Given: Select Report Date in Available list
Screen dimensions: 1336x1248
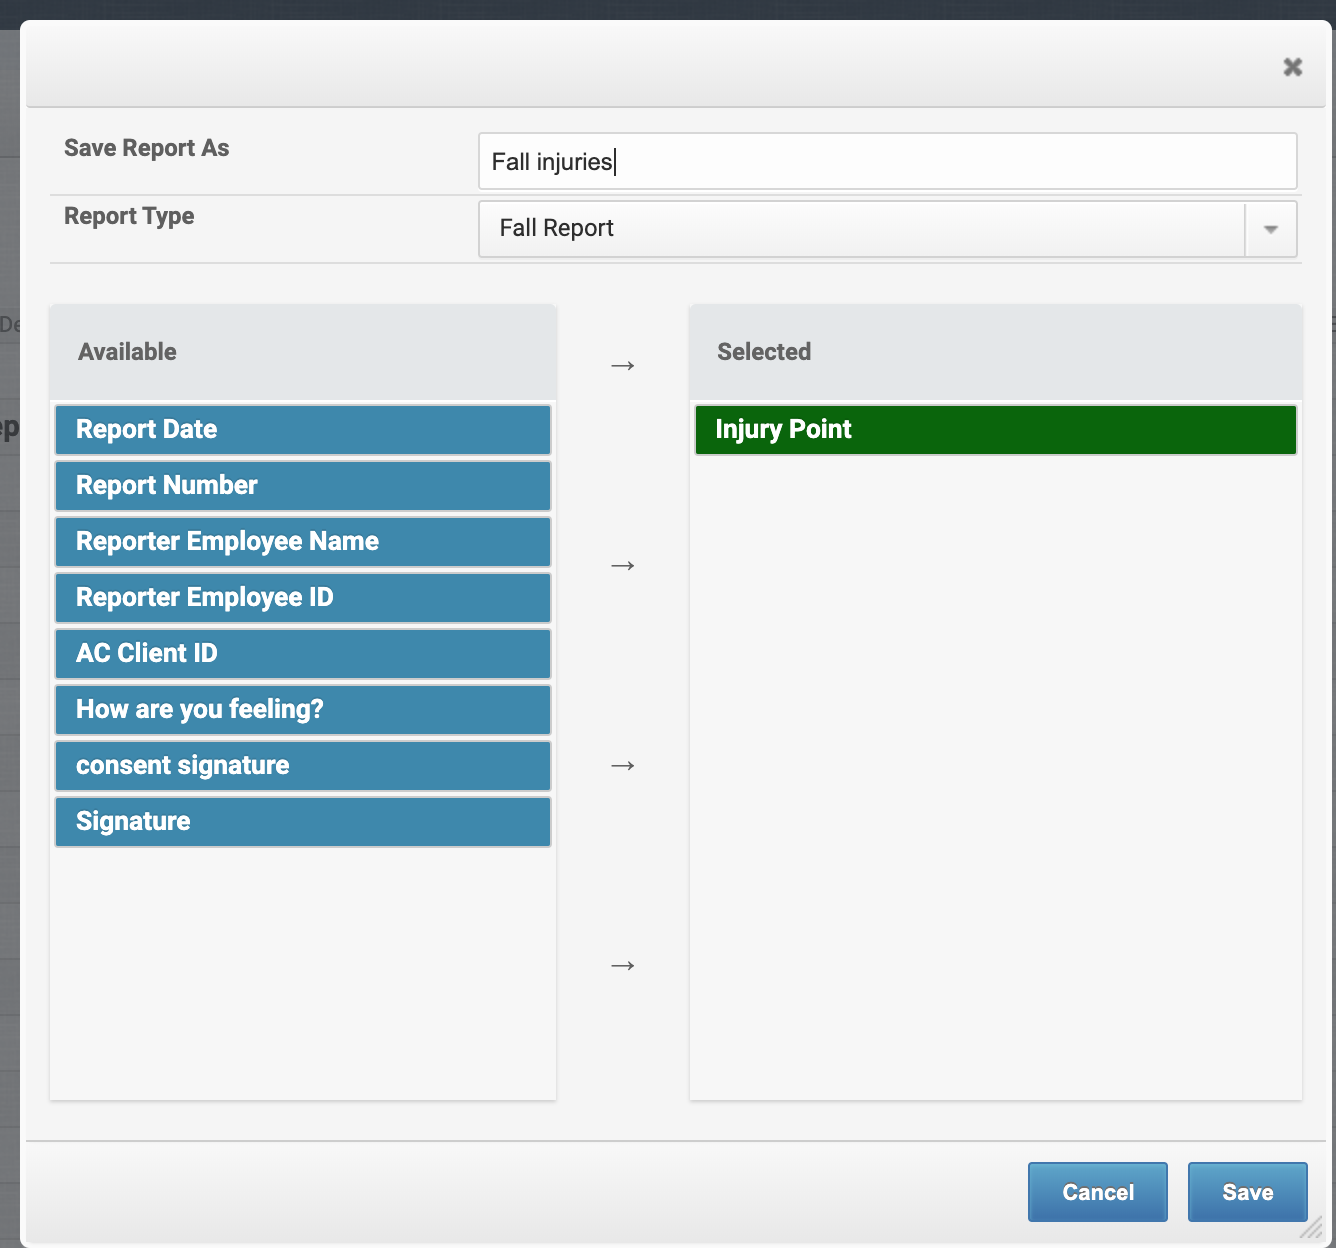Looking at the screenshot, I should (x=302, y=430).
